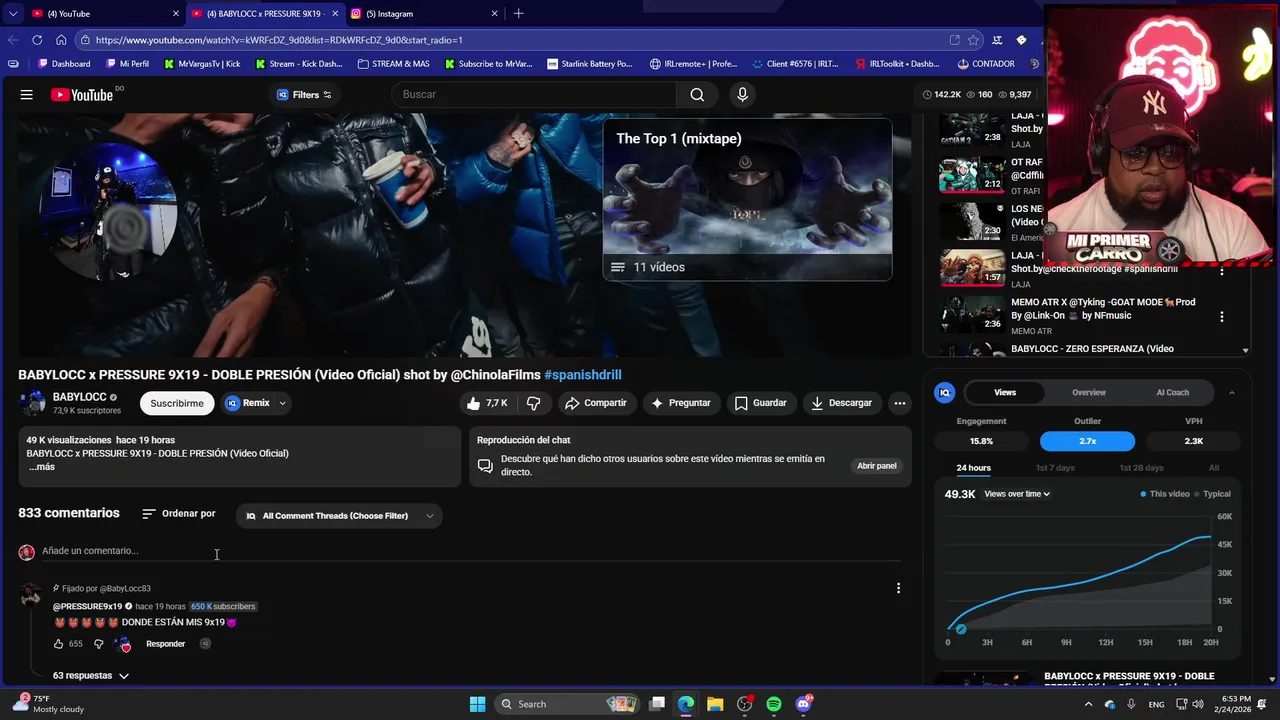Open the STREAM & MAS bookmarks folder
This screenshot has width=1280, height=720.
click(x=392, y=64)
